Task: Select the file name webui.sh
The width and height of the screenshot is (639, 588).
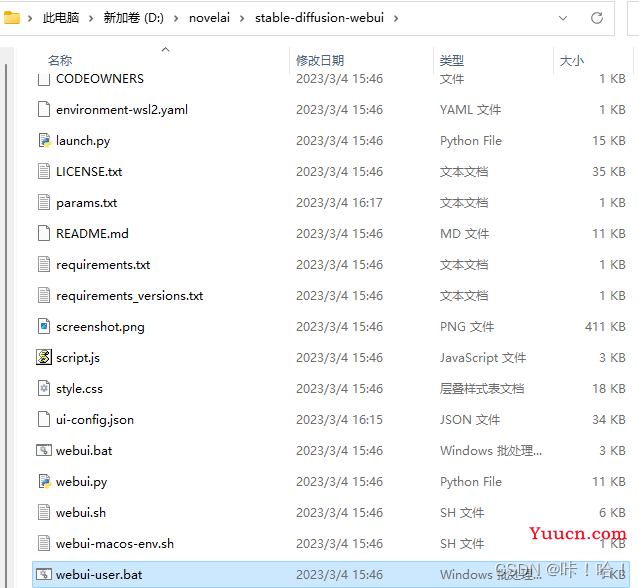Action: click(81, 512)
